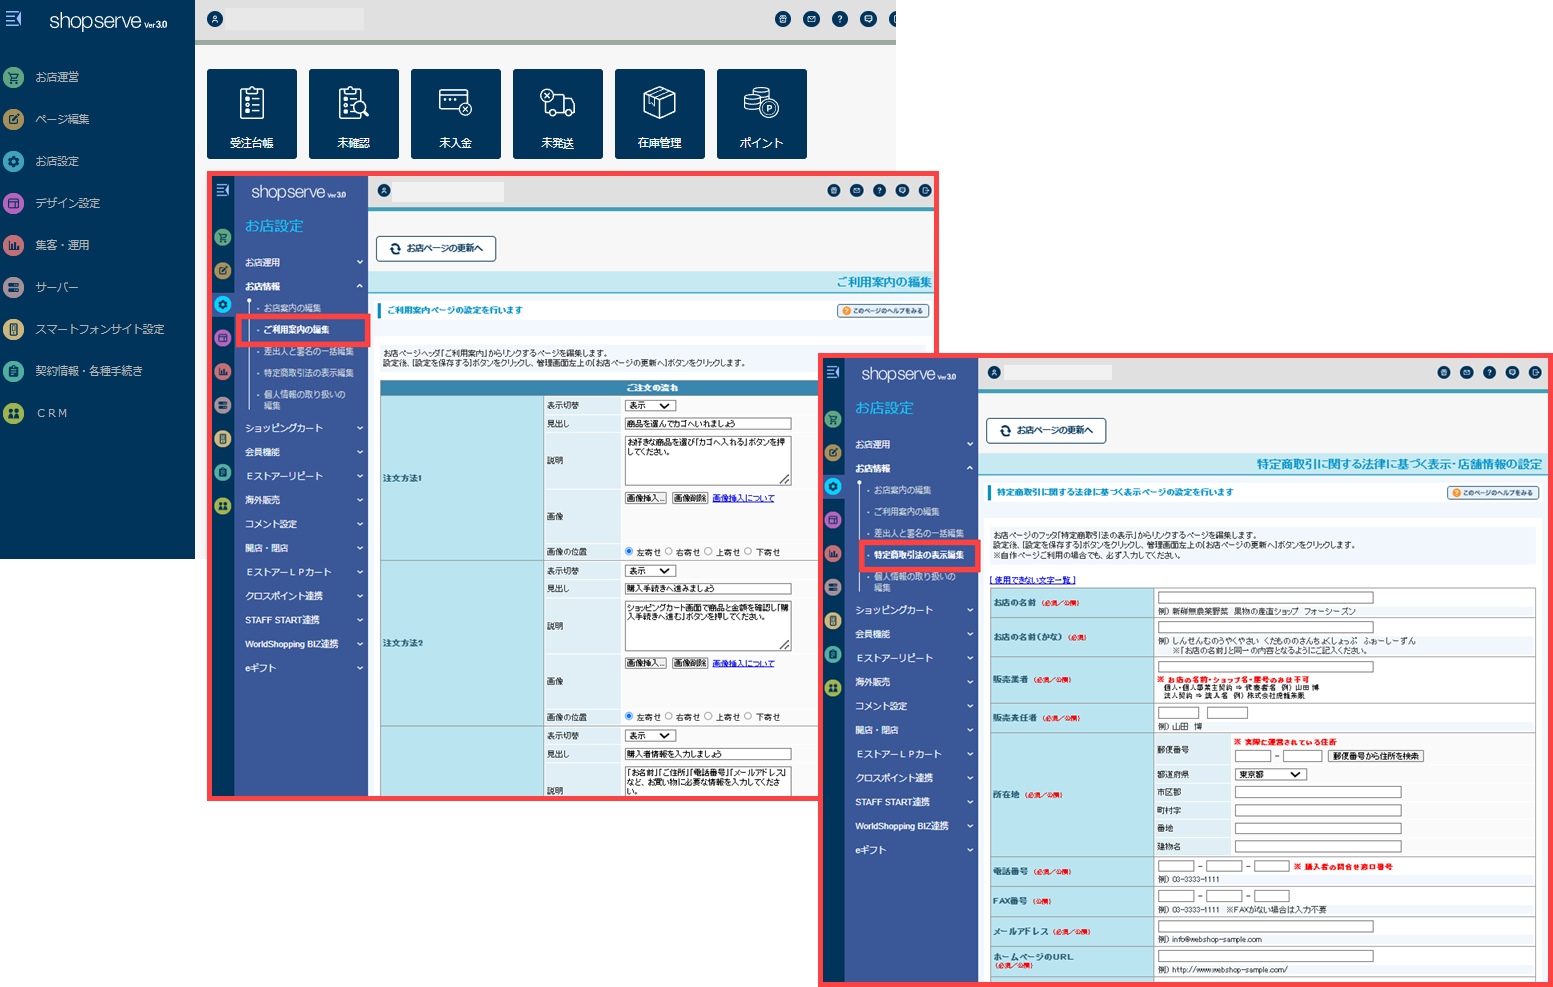This screenshot has height=987, width=1553.
Task: Open the 表示切替 dropdown for 注文方法2
Action: pyautogui.click(x=650, y=570)
